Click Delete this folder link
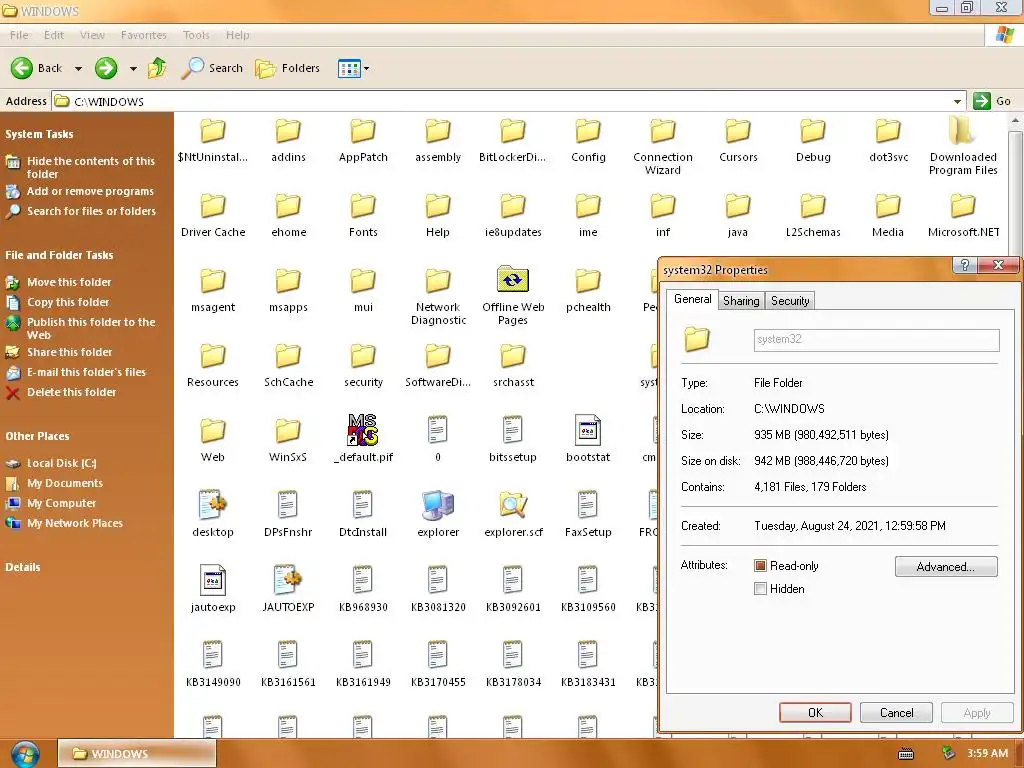 click(x=71, y=392)
